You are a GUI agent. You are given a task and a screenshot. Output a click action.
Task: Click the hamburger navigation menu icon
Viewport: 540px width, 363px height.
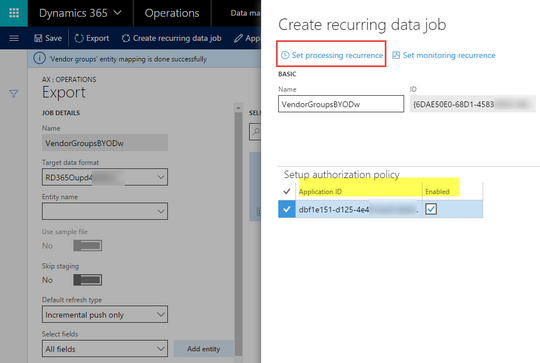pos(14,38)
